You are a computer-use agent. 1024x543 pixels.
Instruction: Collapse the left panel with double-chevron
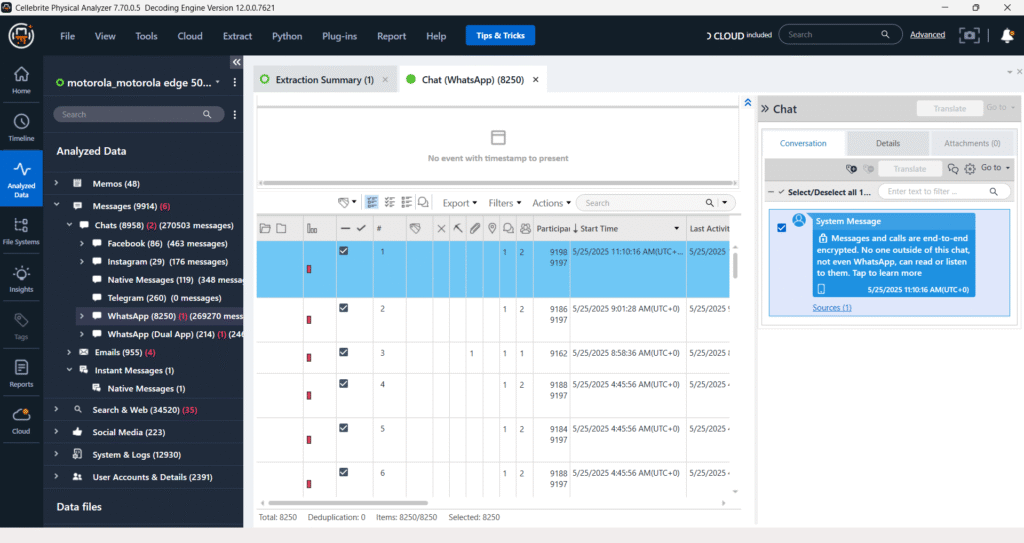pos(236,62)
